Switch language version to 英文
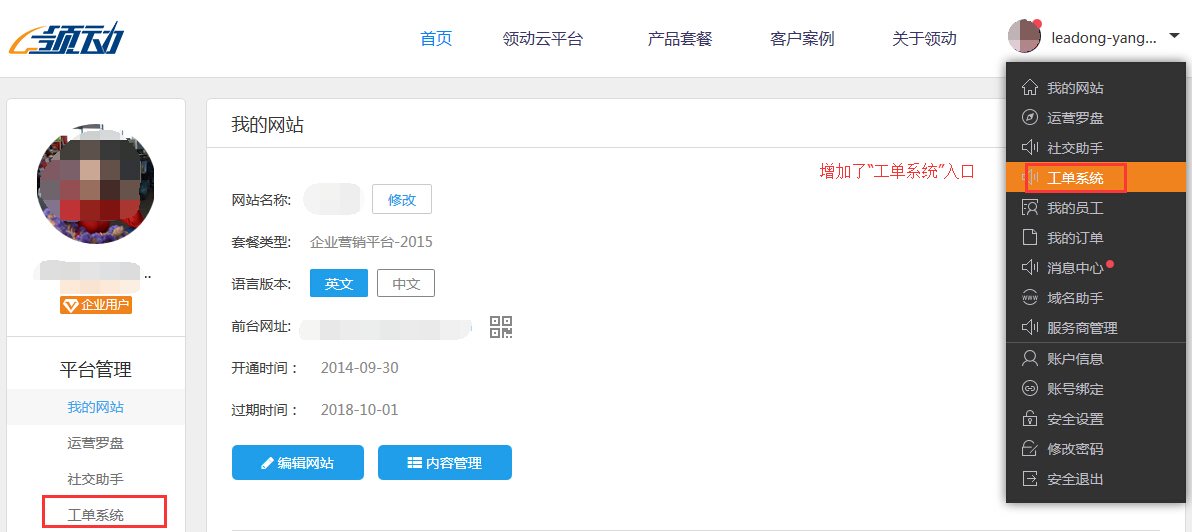 pos(339,284)
